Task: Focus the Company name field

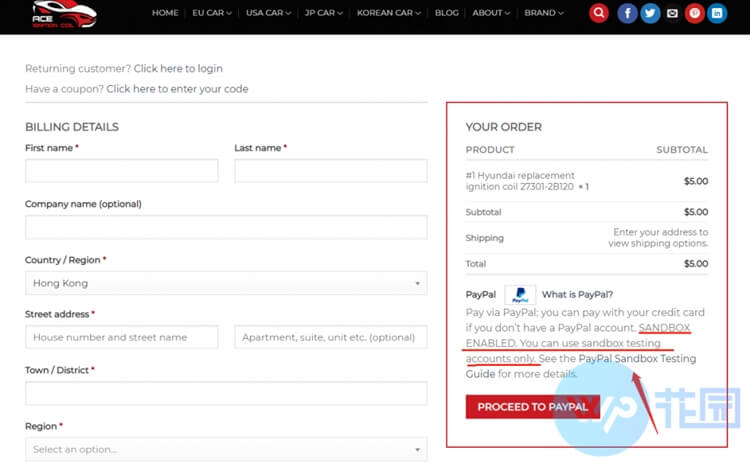Action: tap(226, 227)
